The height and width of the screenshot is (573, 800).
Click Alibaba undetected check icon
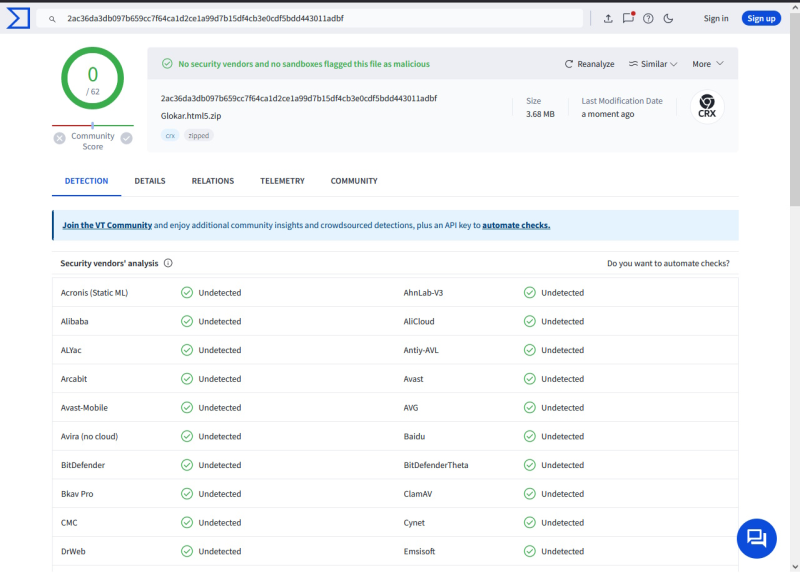[x=187, y=321]
